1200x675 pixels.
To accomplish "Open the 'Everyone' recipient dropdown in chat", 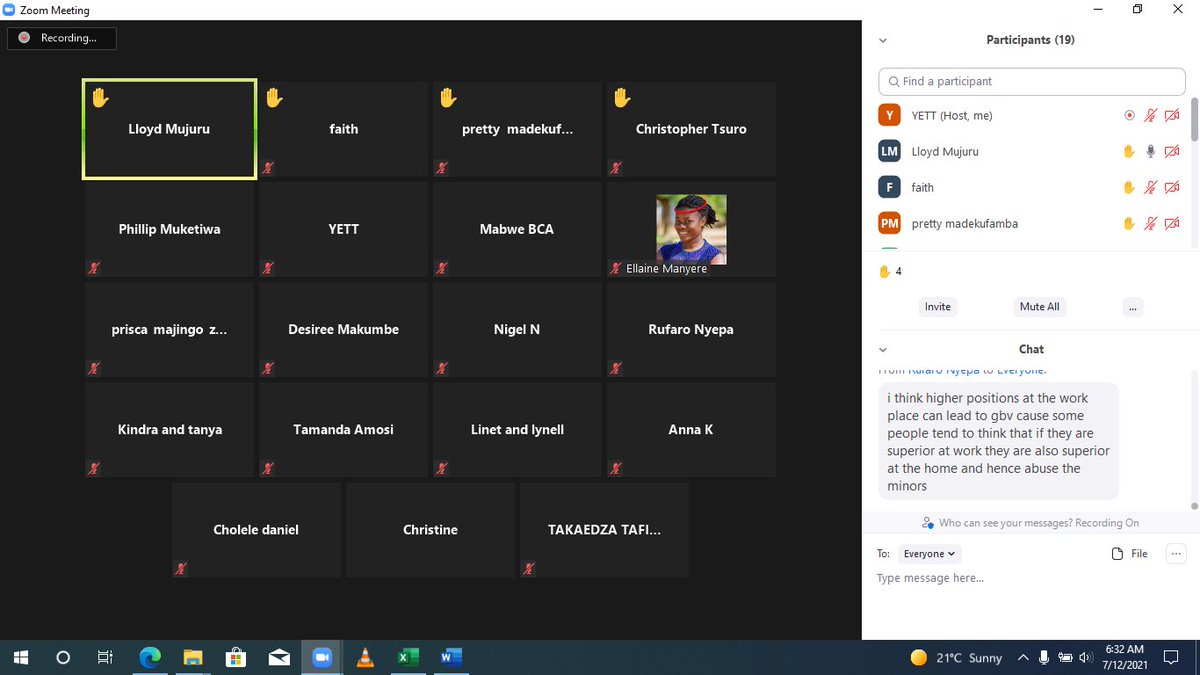I will click(x=928, y=553).
